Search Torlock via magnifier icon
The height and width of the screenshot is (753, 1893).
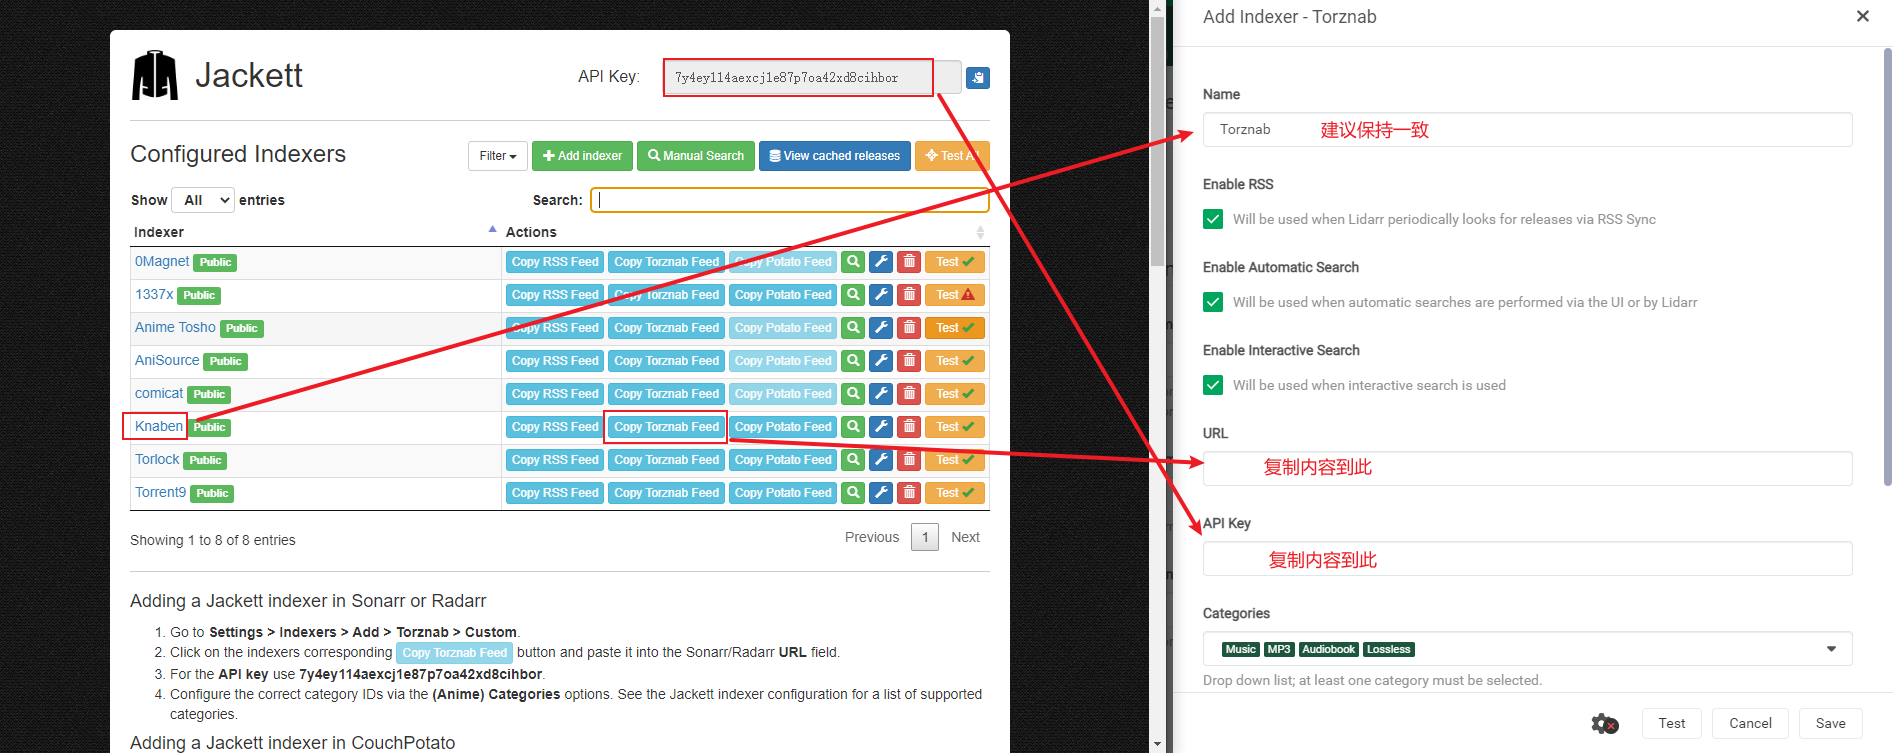click(x=853, y=460)
